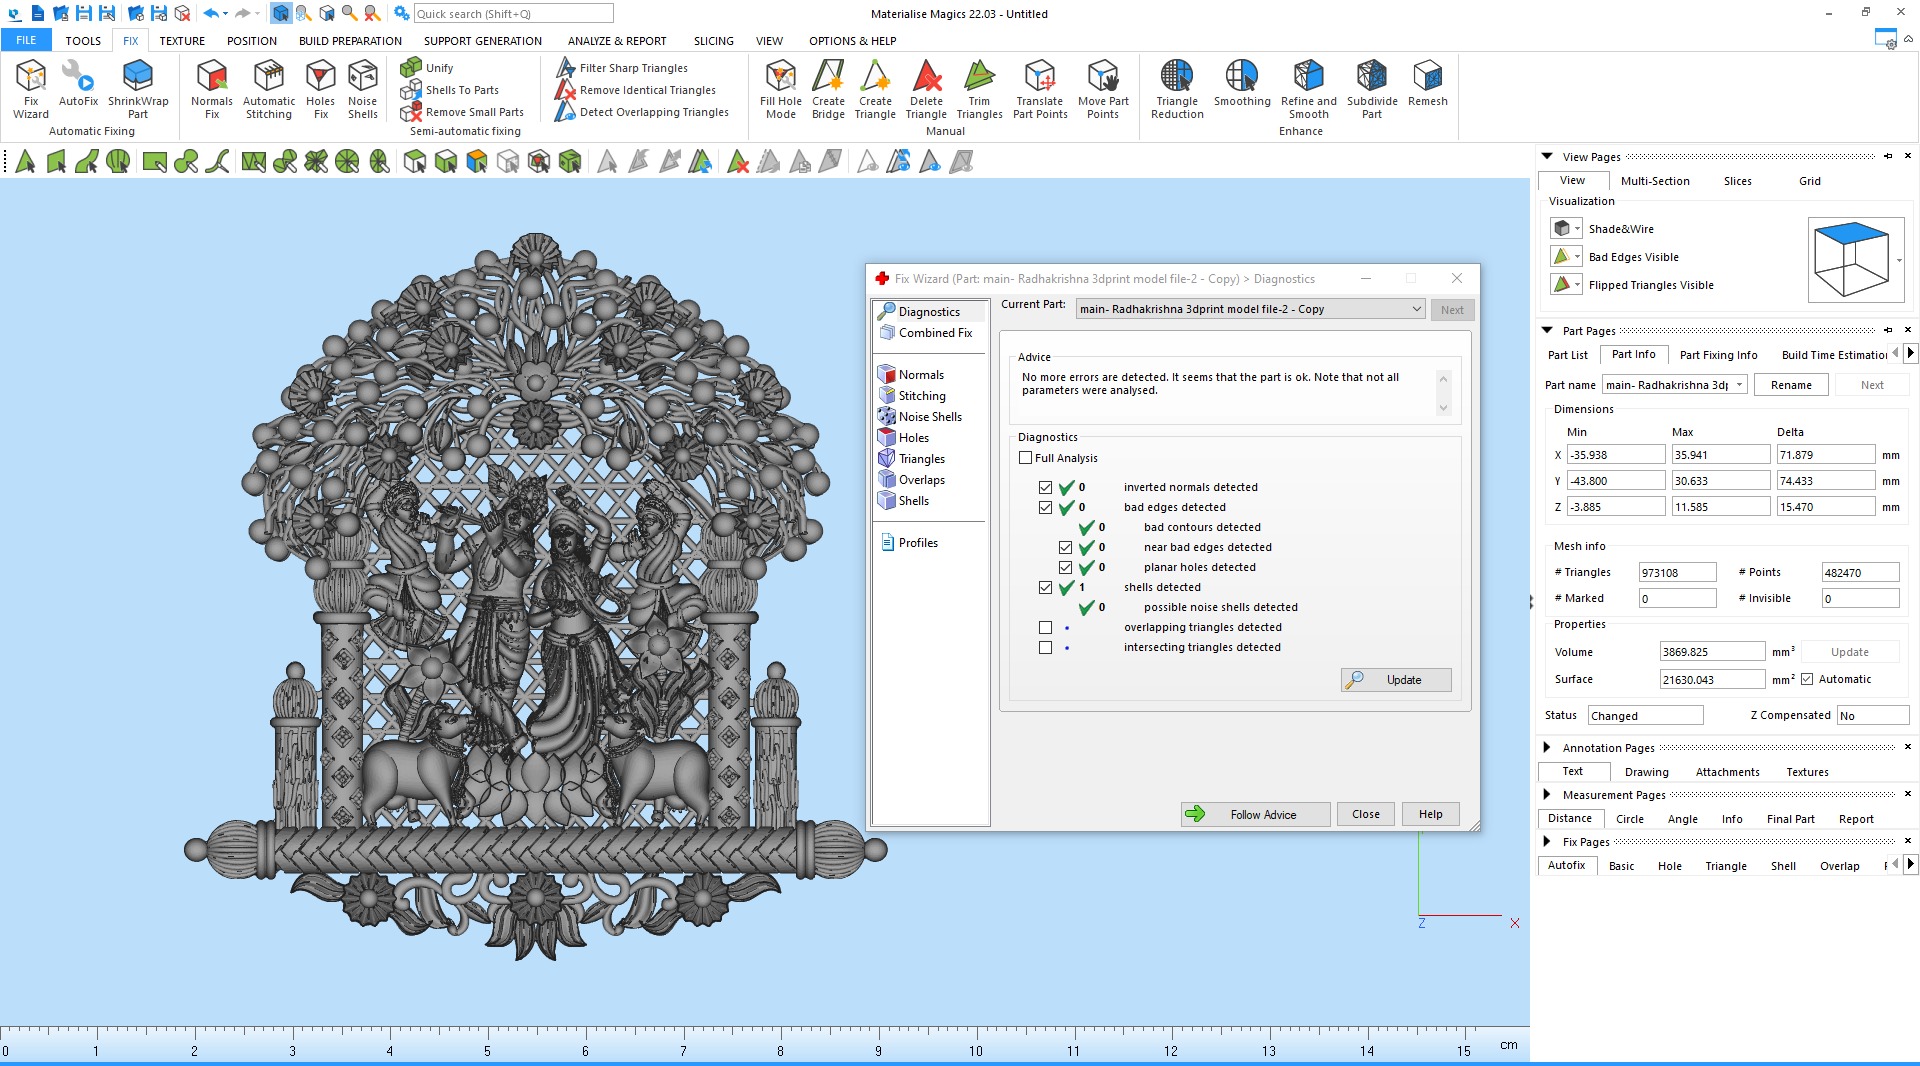The image size is (1920, 1066).
Task: Open the Part Fixing Info tab
Action: coord(1718,355)
